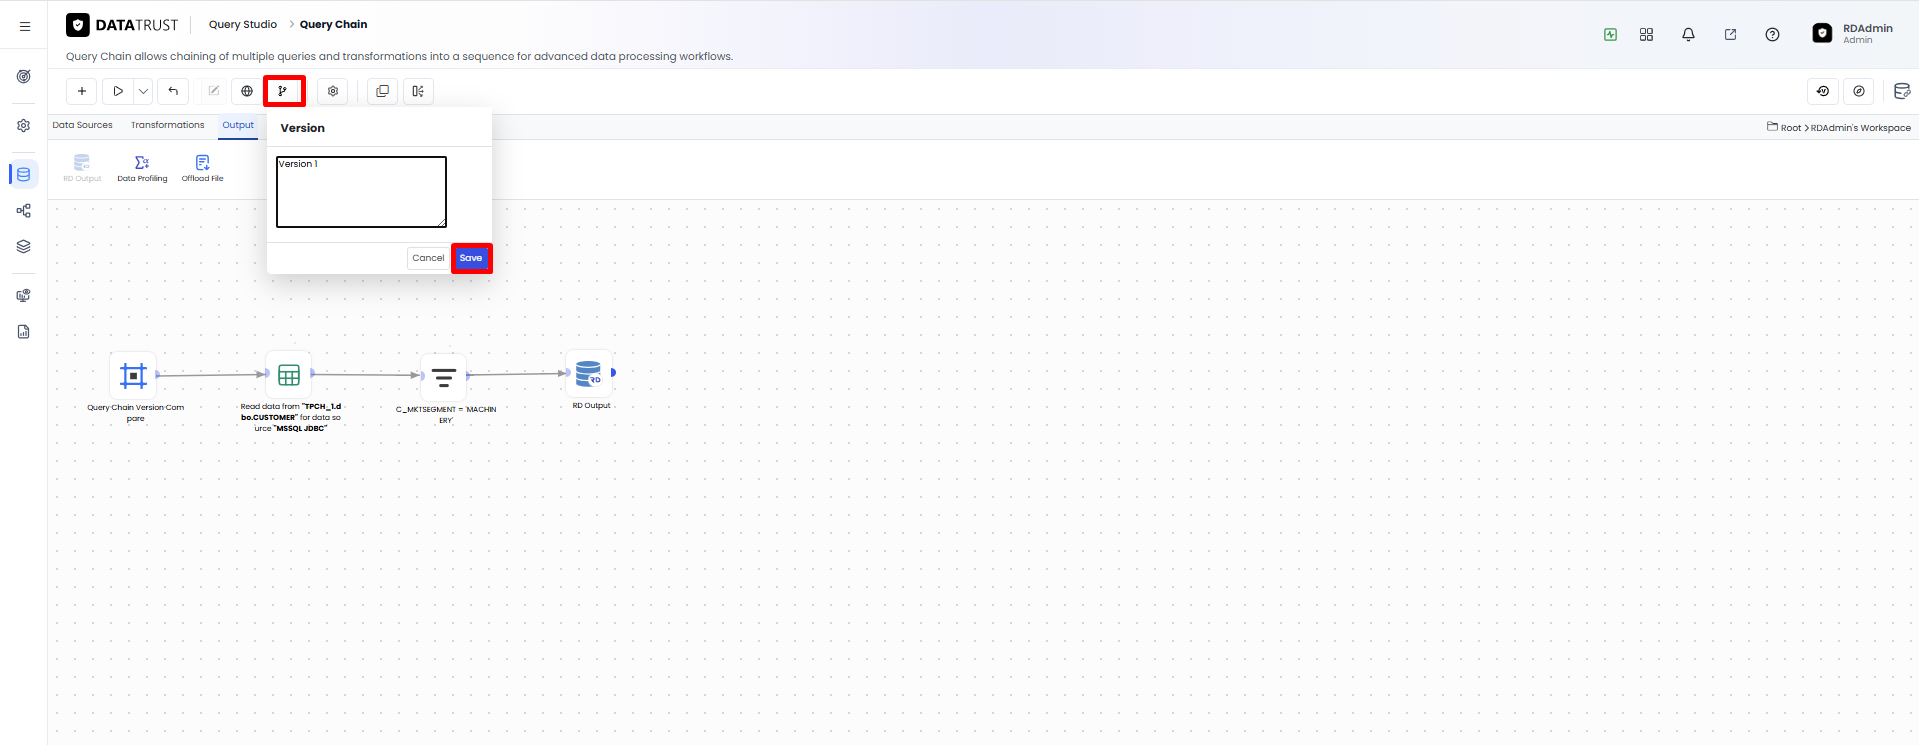Select the Offload File output tool
This screenshot has width=1919, height=745.
tap(202, 168)
